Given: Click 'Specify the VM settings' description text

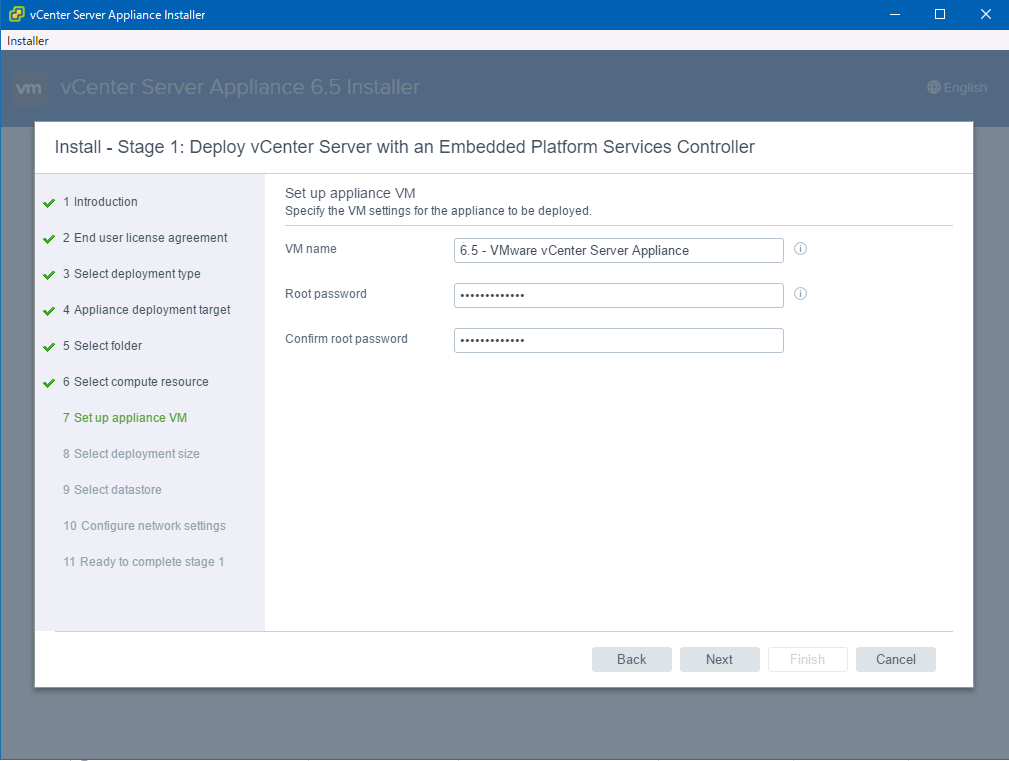Looking at the screenshot, I should pos(438,211).
